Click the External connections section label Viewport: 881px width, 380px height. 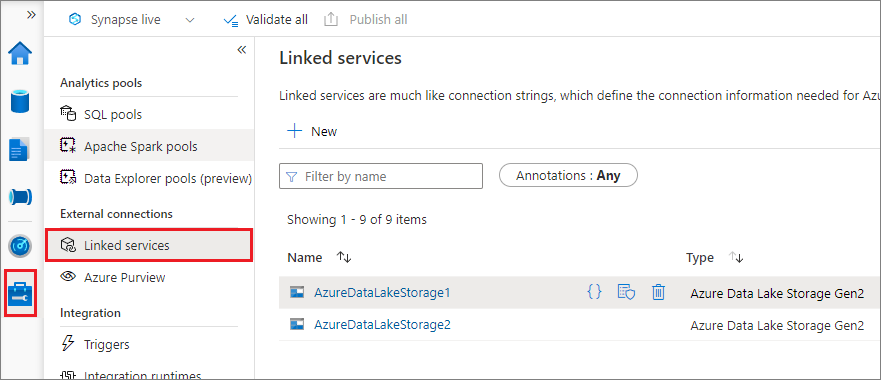116,214
